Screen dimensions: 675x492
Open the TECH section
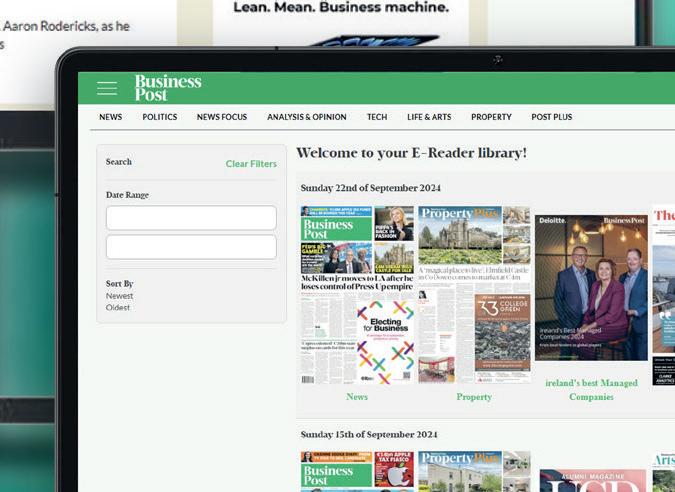[377, 117]
